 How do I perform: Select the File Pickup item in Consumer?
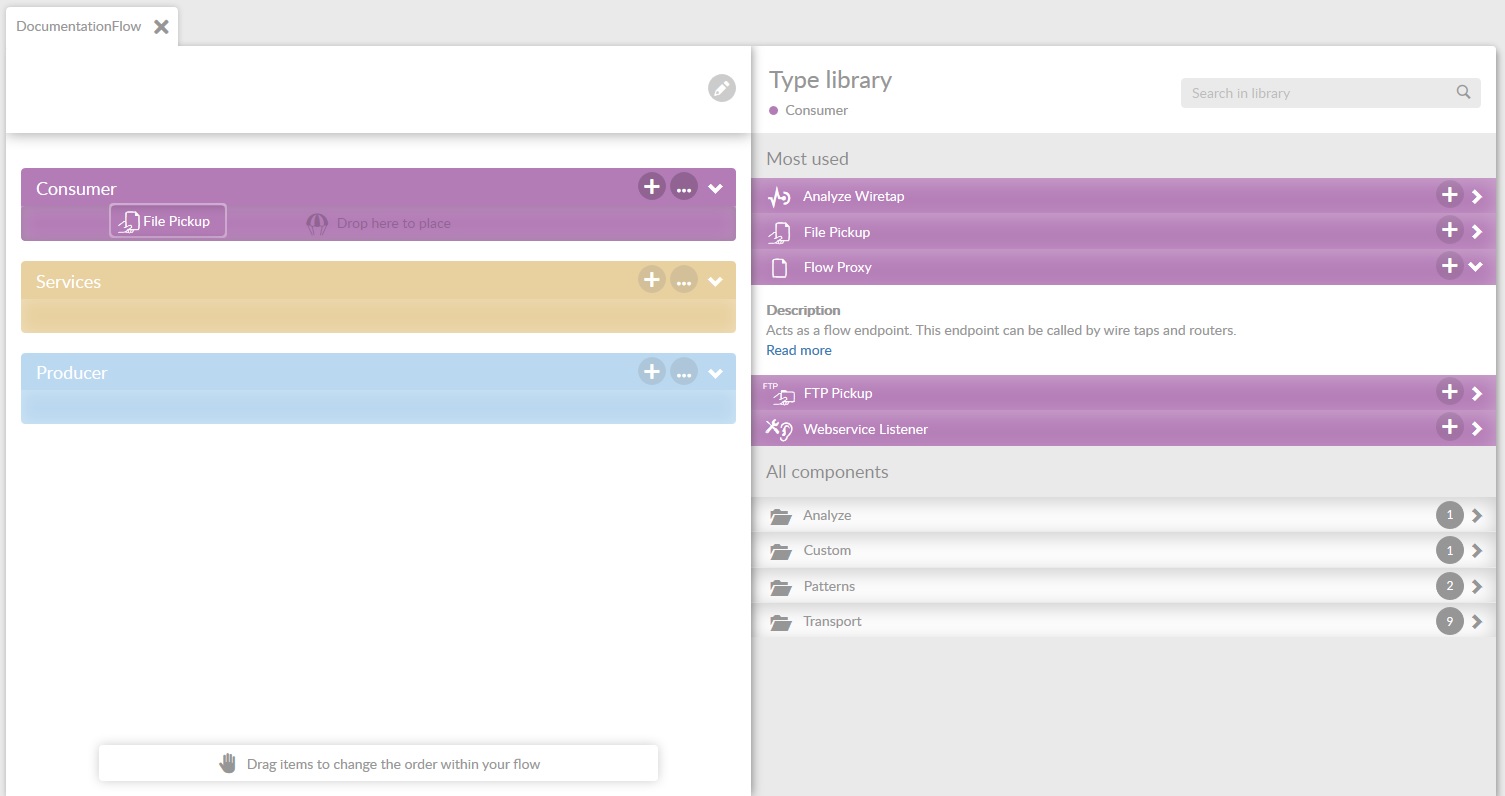(168, 221)
